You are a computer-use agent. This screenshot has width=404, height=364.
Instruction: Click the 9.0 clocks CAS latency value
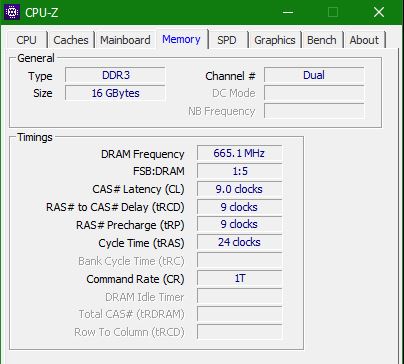point(239,189)
